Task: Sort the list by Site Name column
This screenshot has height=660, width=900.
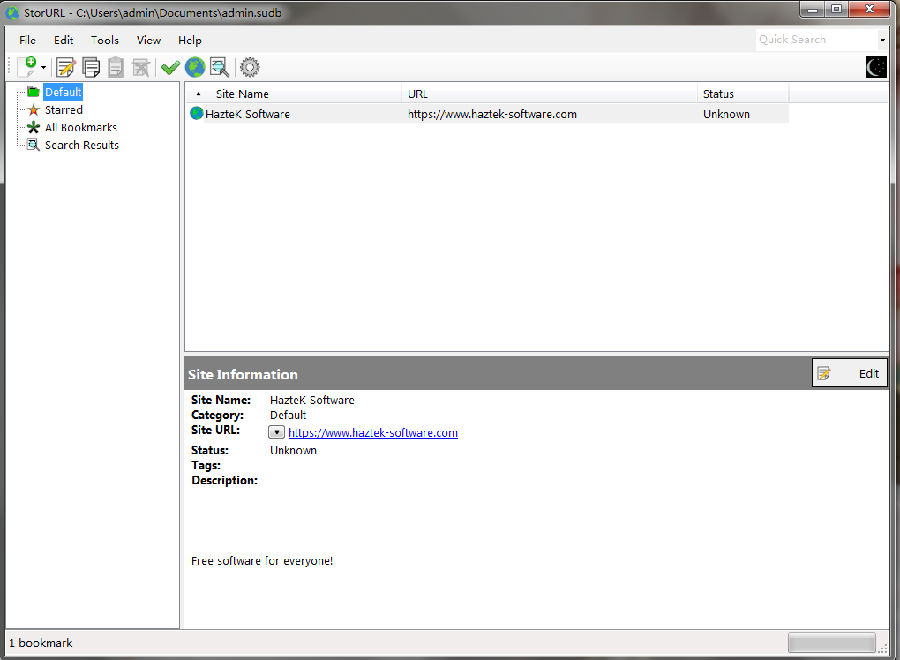Action: pos(242,94)
